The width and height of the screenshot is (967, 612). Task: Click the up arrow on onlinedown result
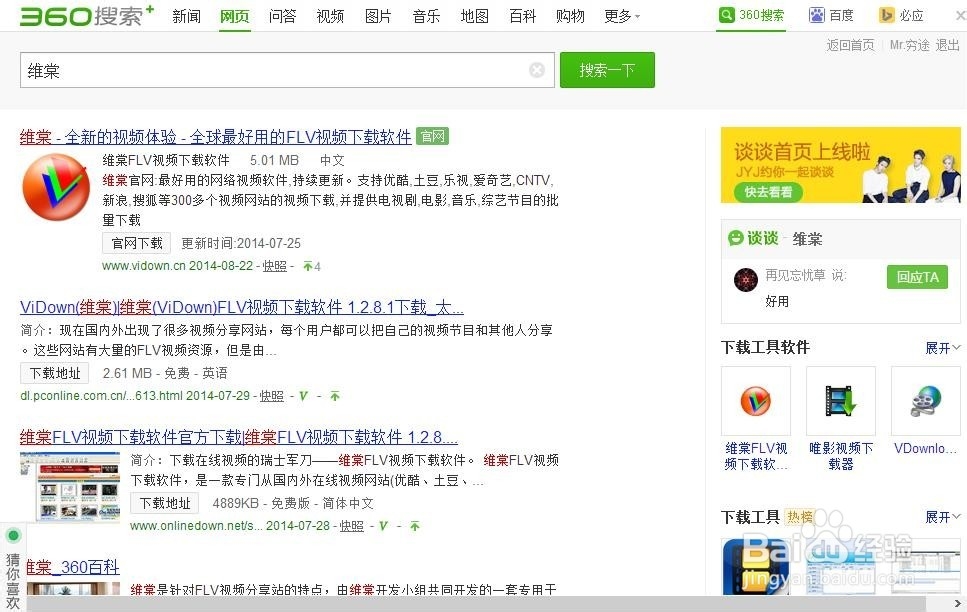[415, 526]
